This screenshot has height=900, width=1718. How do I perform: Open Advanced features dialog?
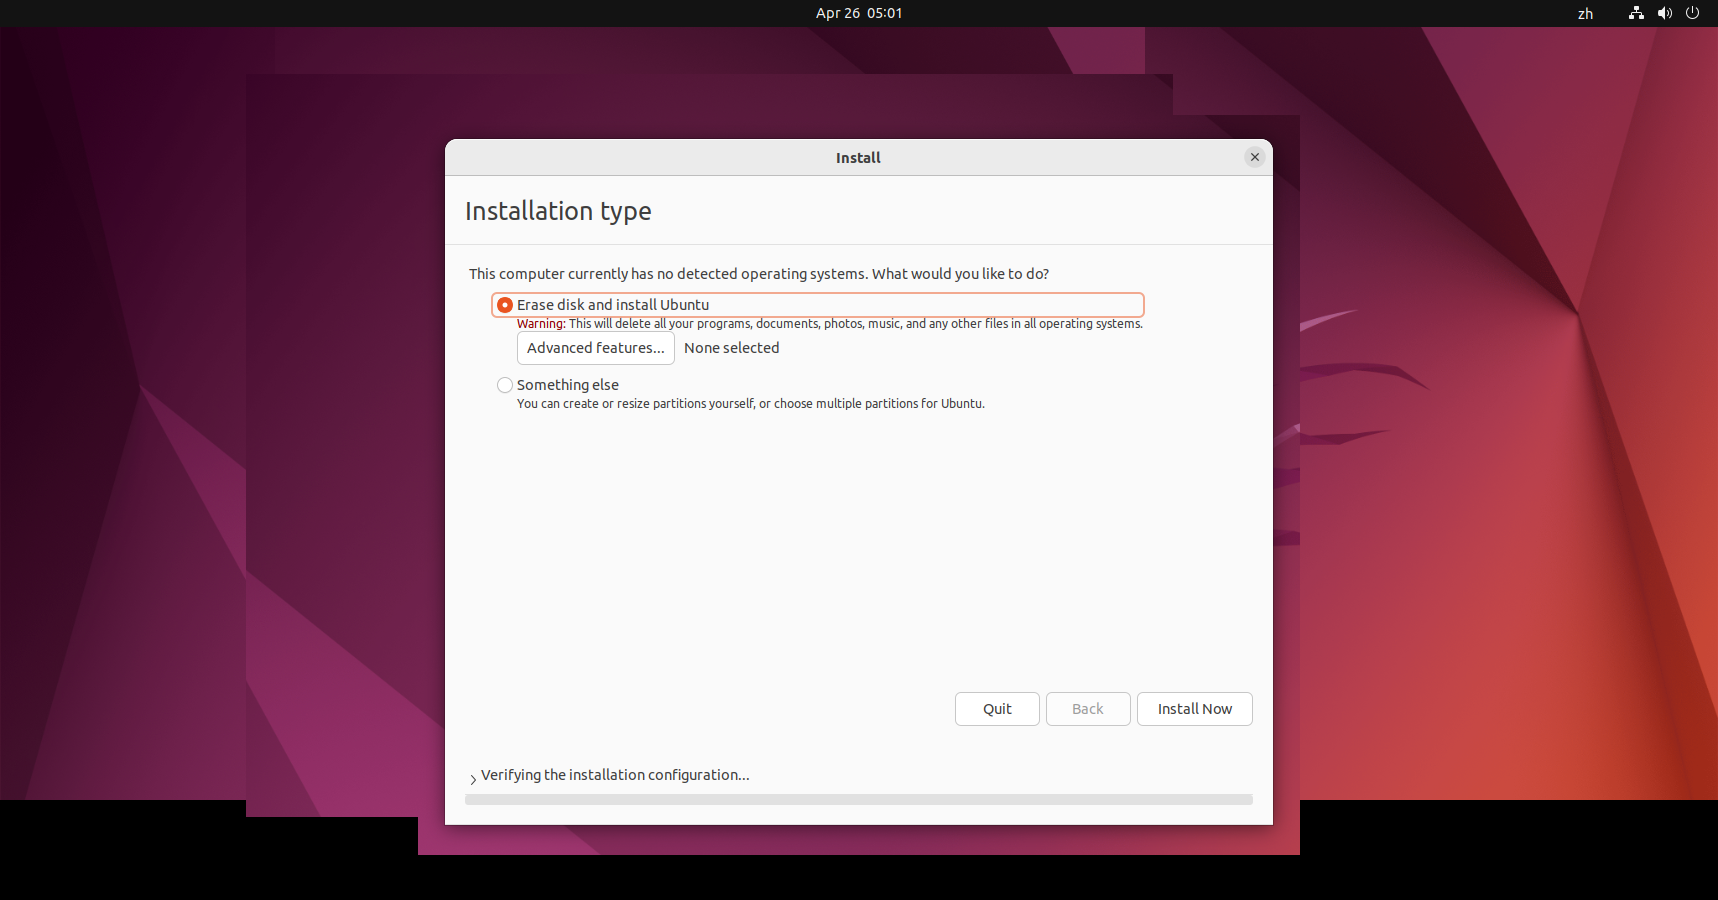595,348
